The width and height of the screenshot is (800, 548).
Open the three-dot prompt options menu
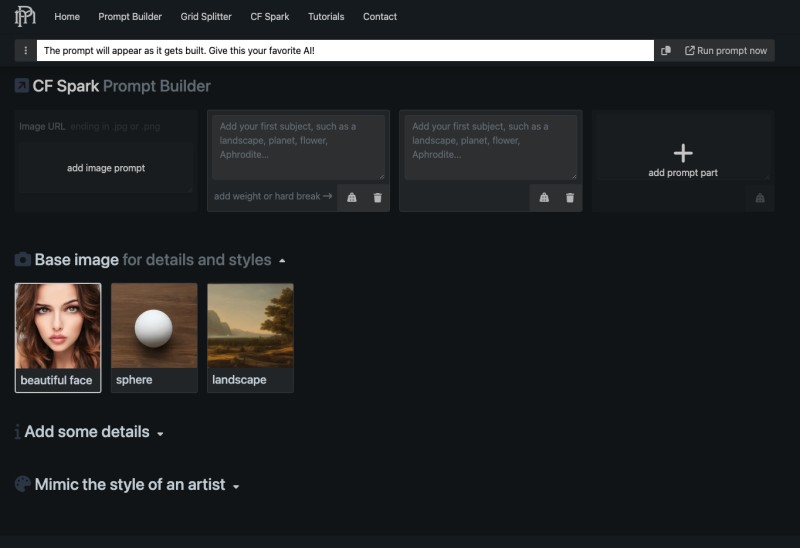26,51
